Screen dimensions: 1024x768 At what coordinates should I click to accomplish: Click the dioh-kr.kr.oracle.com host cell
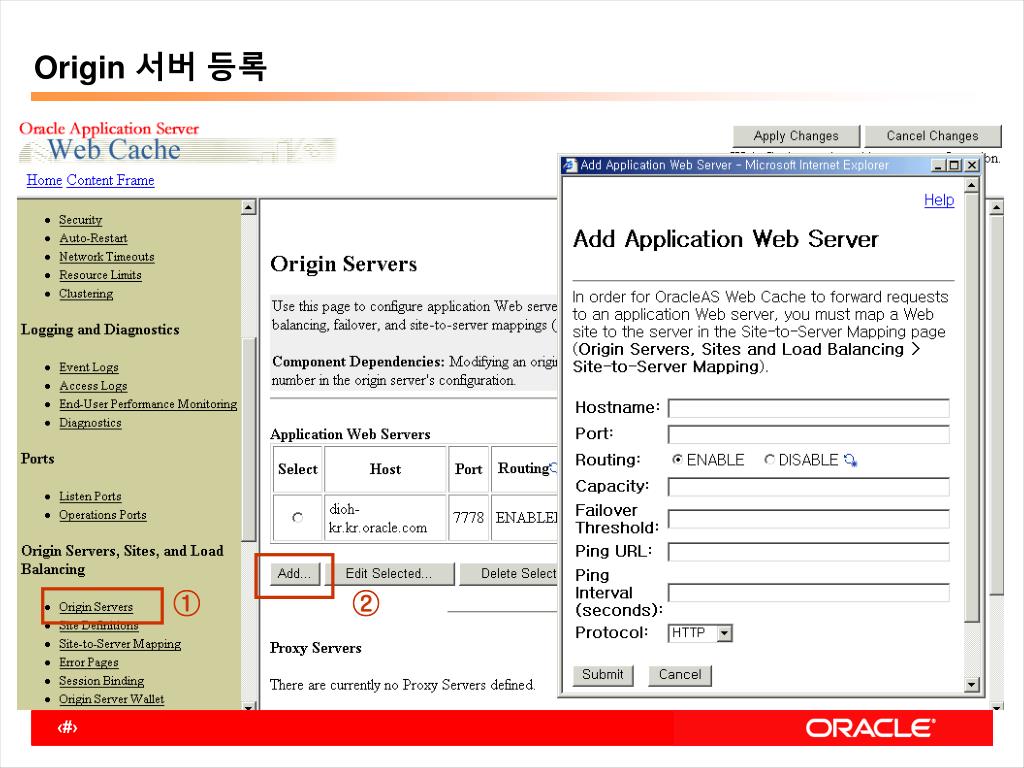[x=385, y=517]
